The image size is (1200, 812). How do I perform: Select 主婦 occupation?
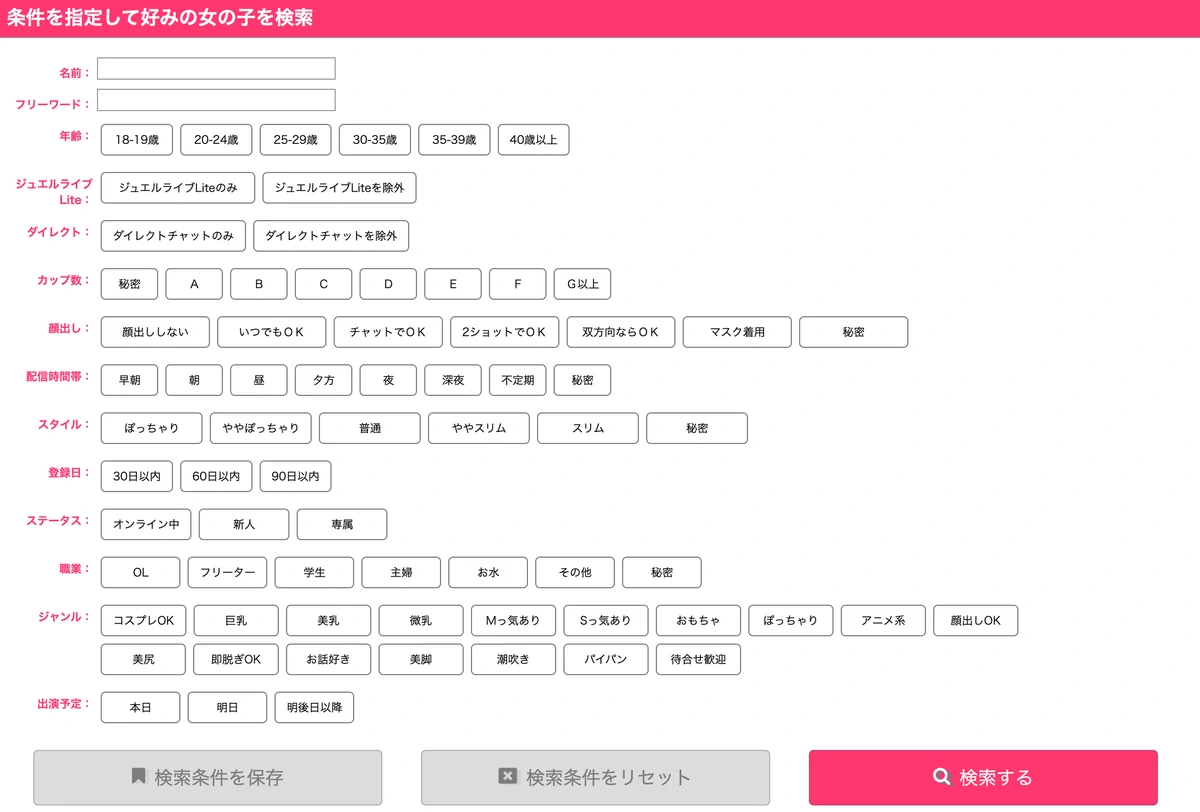click(402, 572)
